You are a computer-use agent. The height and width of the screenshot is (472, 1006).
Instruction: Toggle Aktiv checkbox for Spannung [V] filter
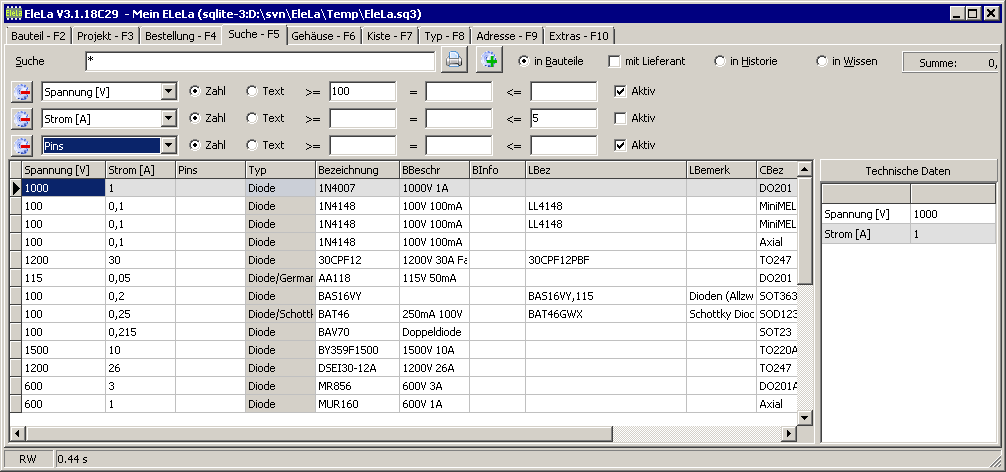(x=620, y=92)
